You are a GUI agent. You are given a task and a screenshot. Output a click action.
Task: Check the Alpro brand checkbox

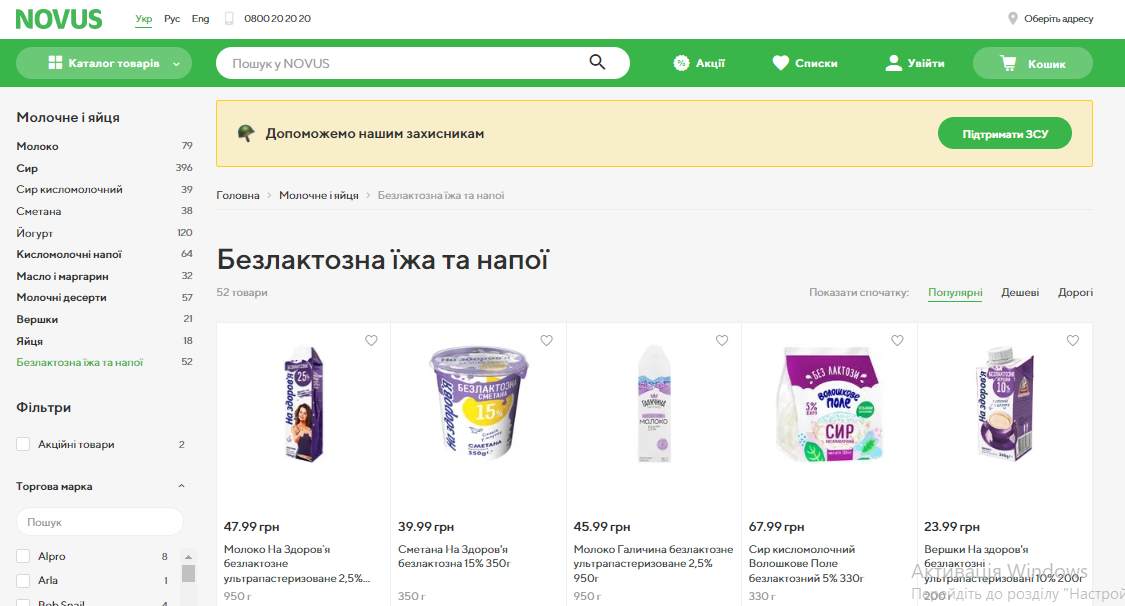tap(23, 556)
